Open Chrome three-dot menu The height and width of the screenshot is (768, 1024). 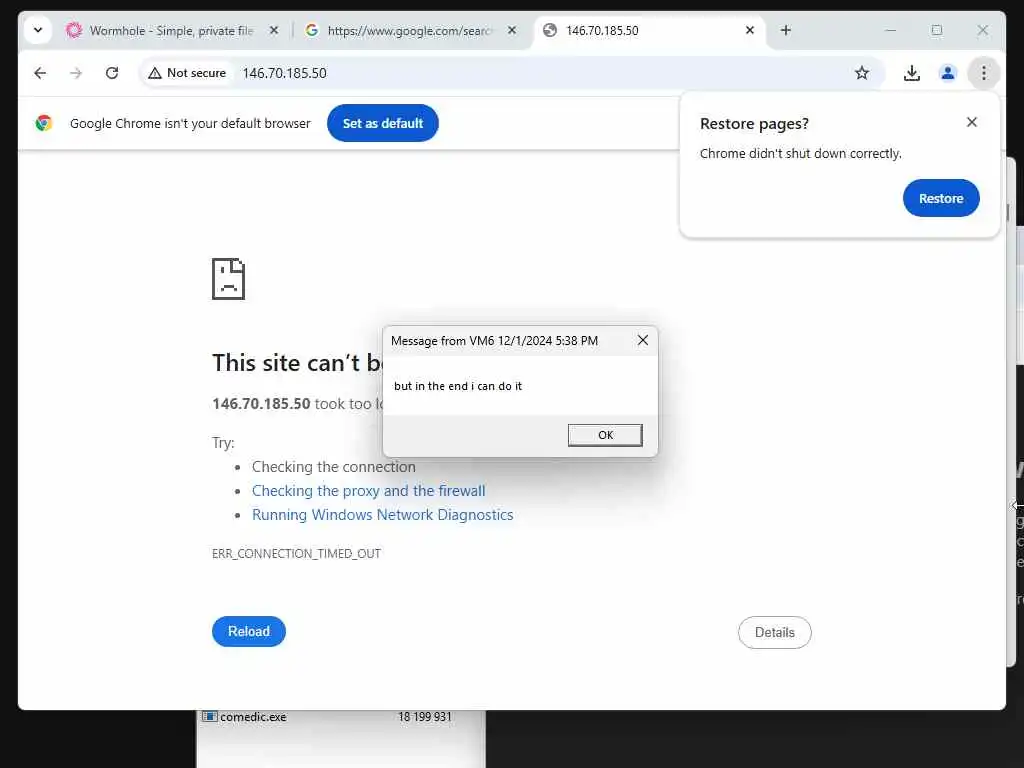[x=984, y=73]
